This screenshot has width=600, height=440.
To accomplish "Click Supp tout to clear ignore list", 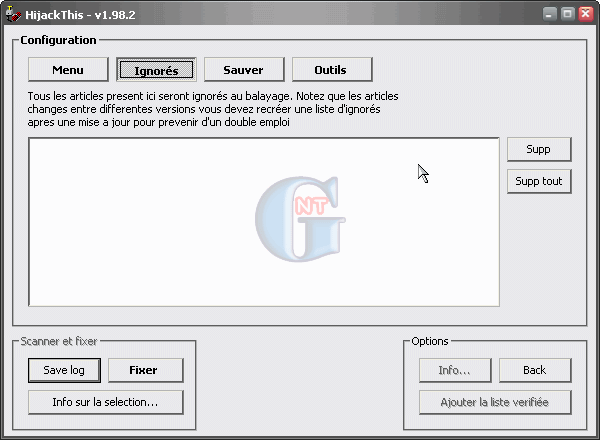I will (539, 181).
